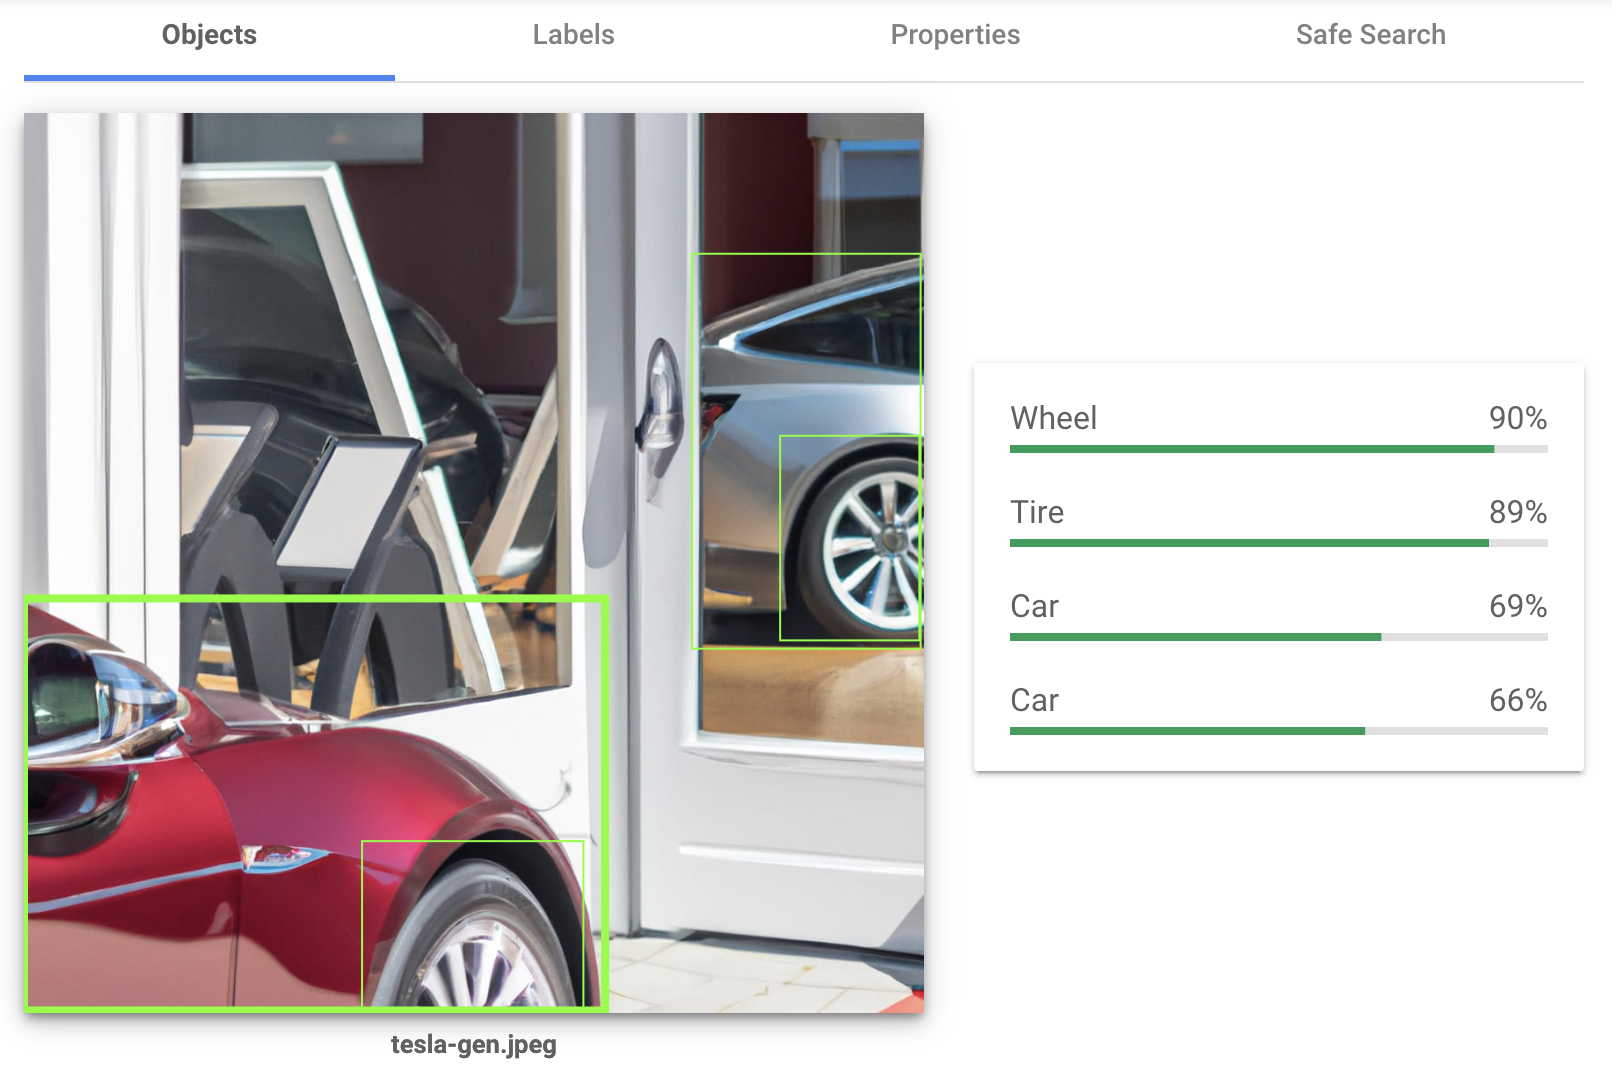Viewport: 1612px width, 1072px height.
Task: Click the Tire 89% confidence bar
Action: pyautogui.click(x=1278, y=543)
